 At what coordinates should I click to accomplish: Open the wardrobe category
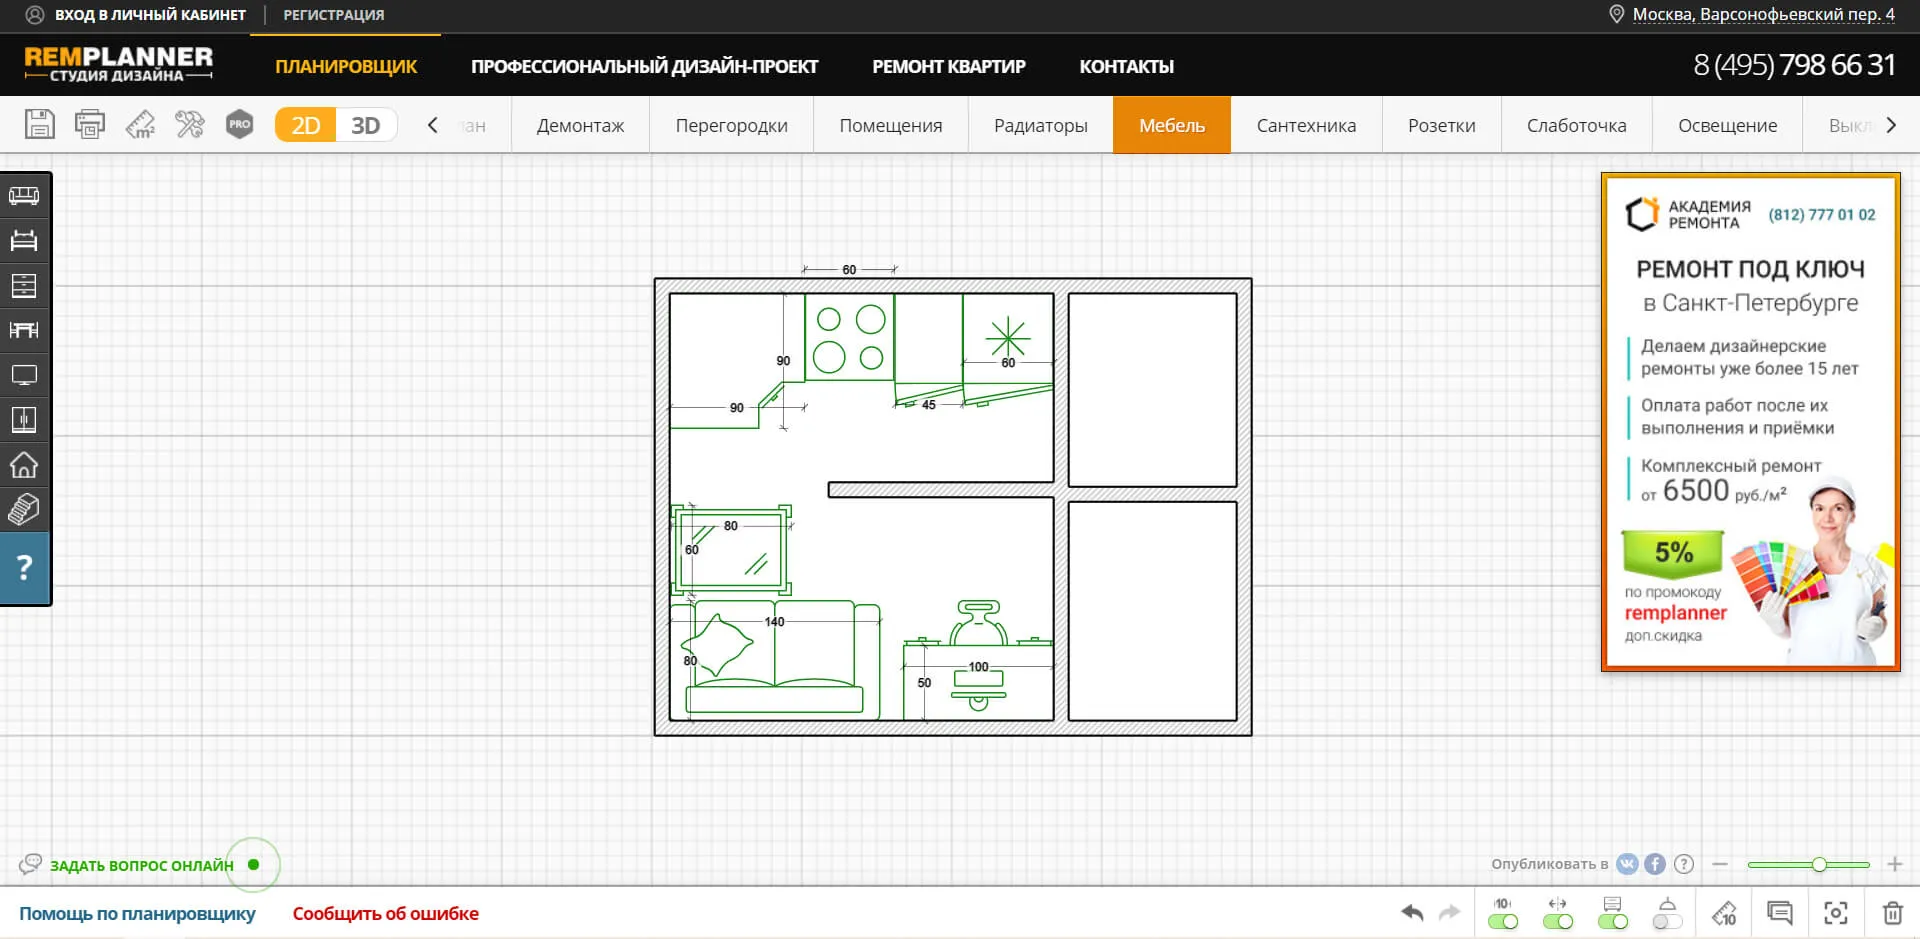pos(24,420)
